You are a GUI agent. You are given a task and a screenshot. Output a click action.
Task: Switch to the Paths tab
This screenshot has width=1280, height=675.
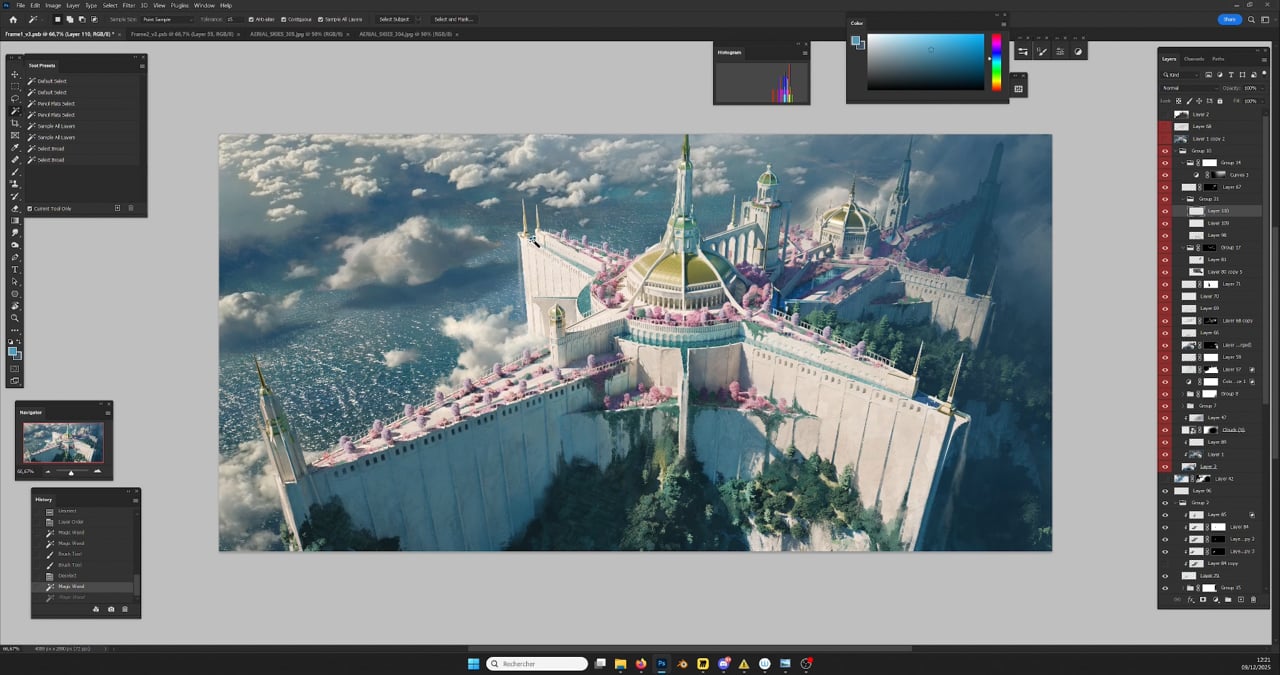point(1218,59)
